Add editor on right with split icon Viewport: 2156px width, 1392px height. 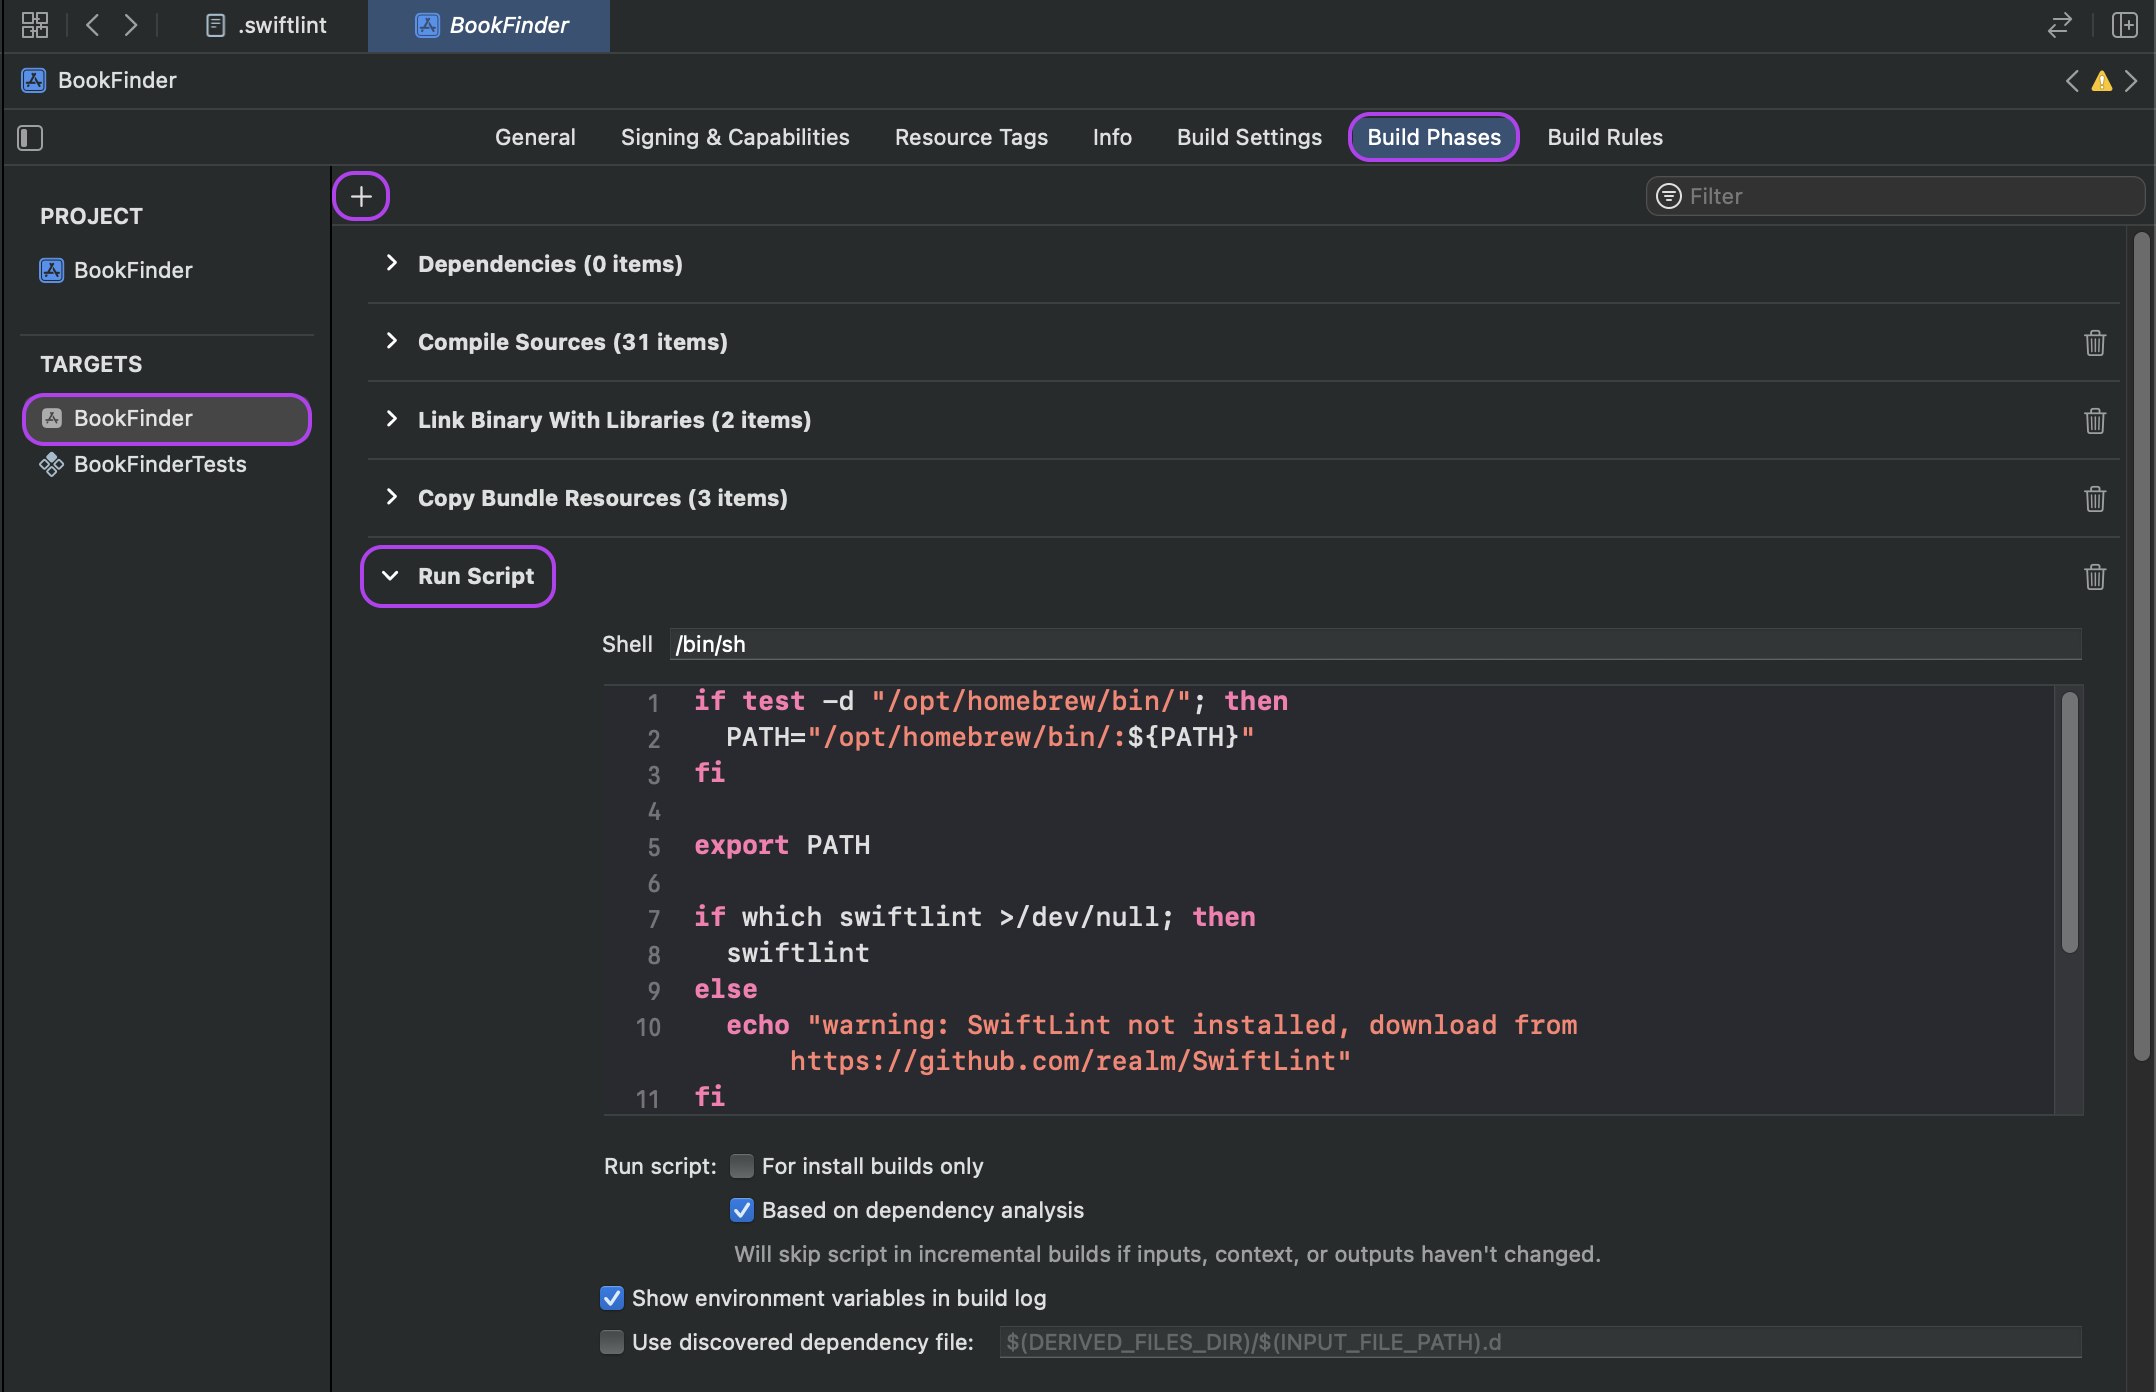[2124, 25]
